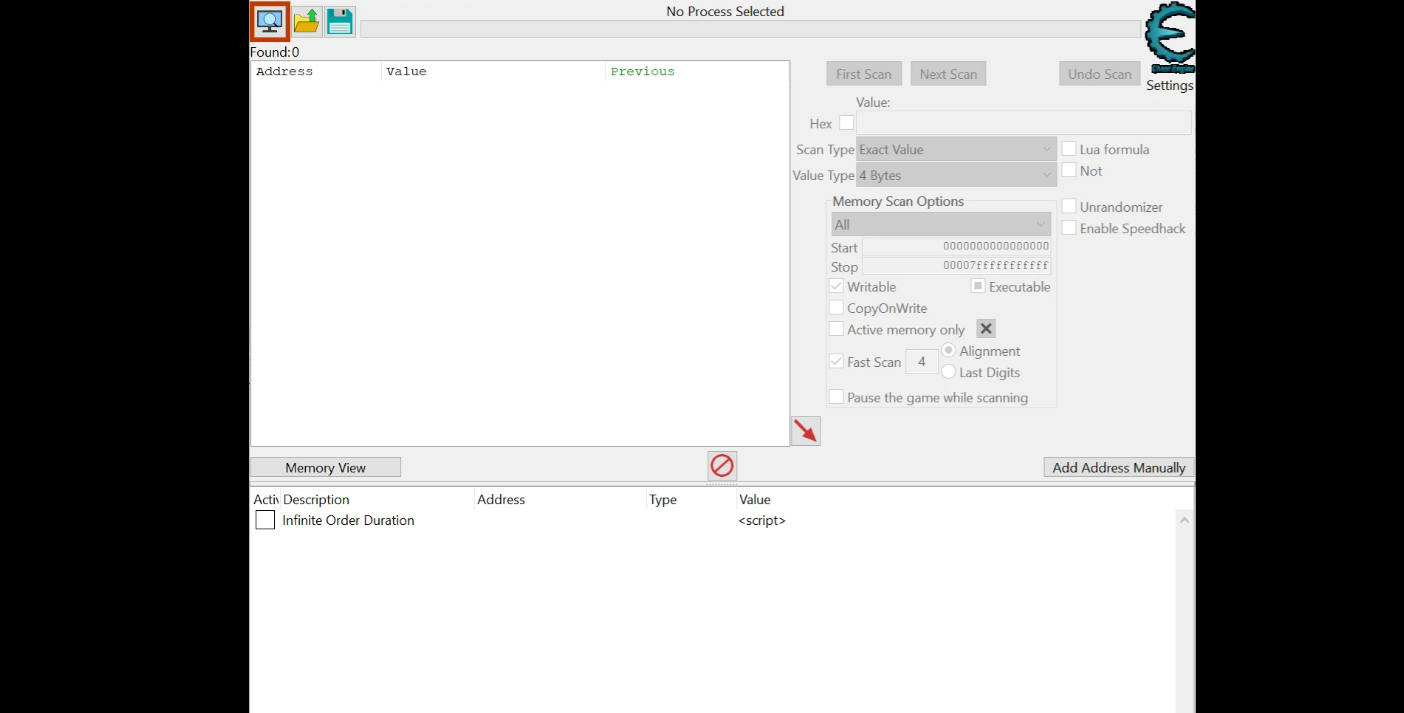Enable the Speedhack checkbox
Screen dimensions: 1404x713
tap(1069, 228)
